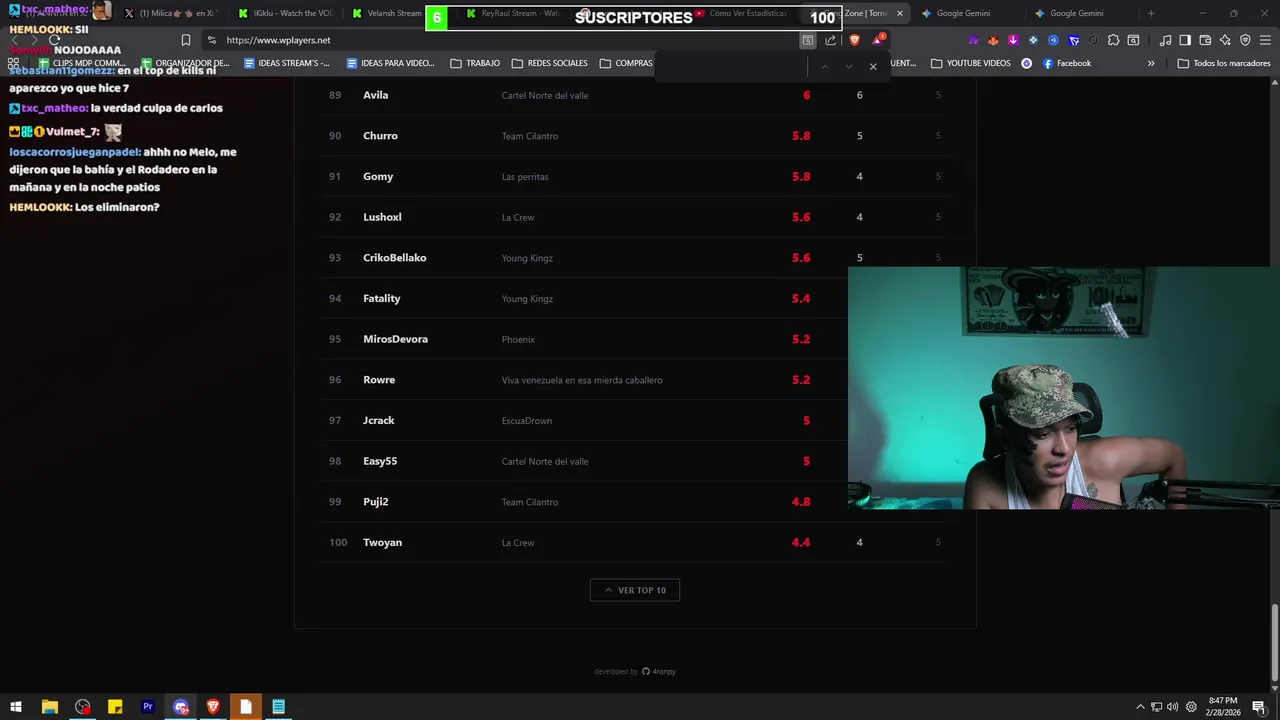
Task: Click the find-in-page icon in address bar
Action: pos(807,40)
